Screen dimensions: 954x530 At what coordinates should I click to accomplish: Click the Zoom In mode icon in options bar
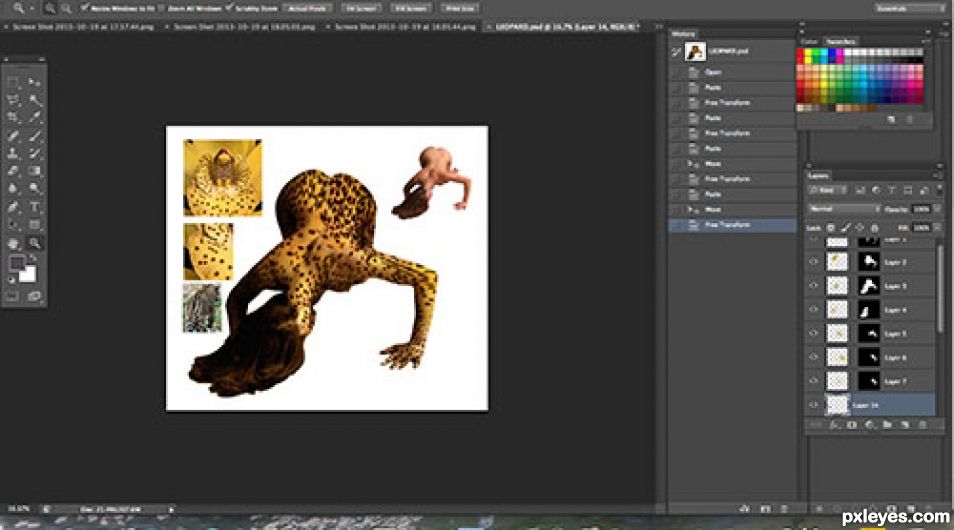click(x=50, y=8)
